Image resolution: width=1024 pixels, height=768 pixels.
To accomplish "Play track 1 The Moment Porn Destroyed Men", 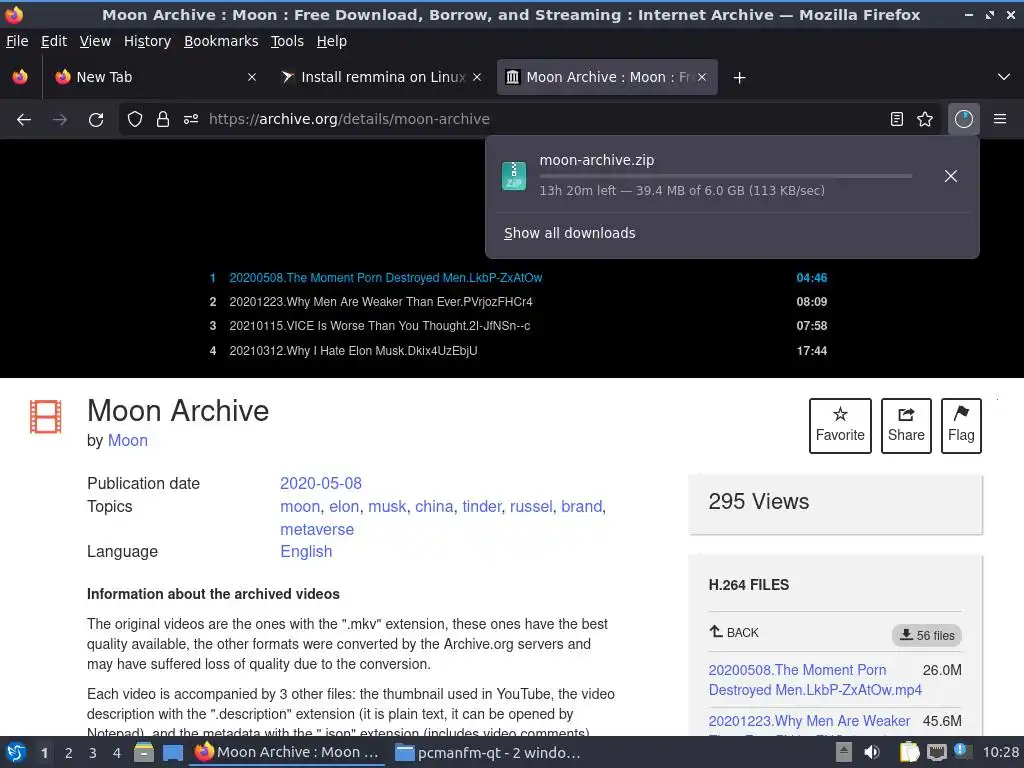I will (519, 278).
